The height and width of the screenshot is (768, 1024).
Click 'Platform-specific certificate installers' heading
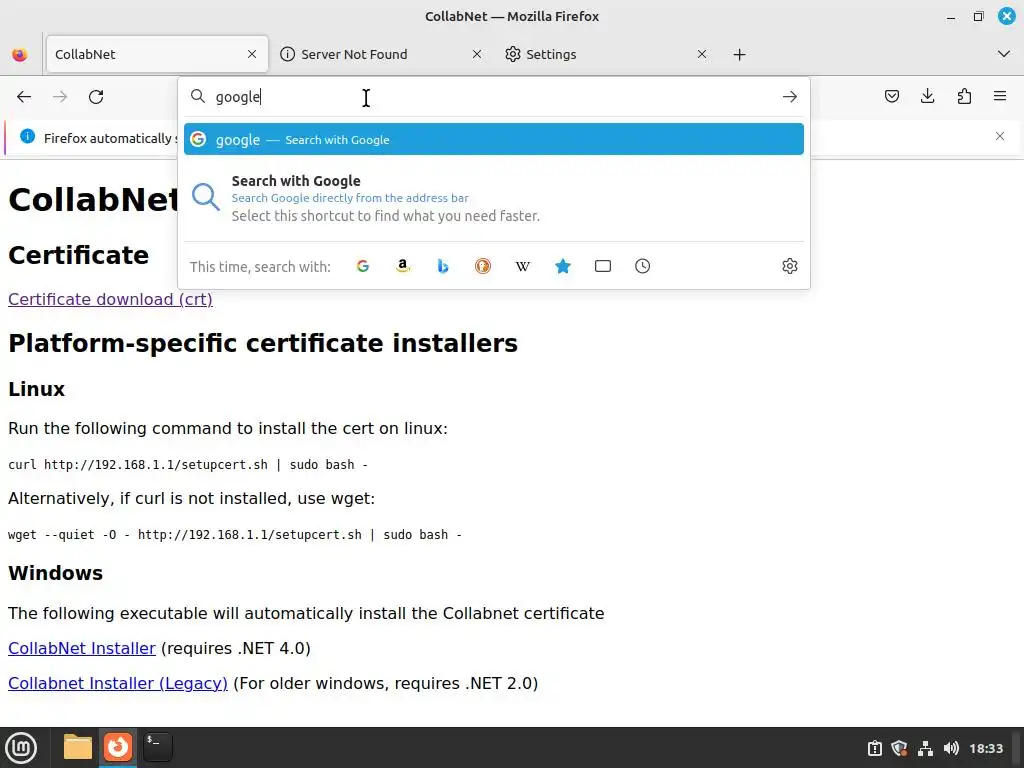pyautogui.click(x=263, y=343)
